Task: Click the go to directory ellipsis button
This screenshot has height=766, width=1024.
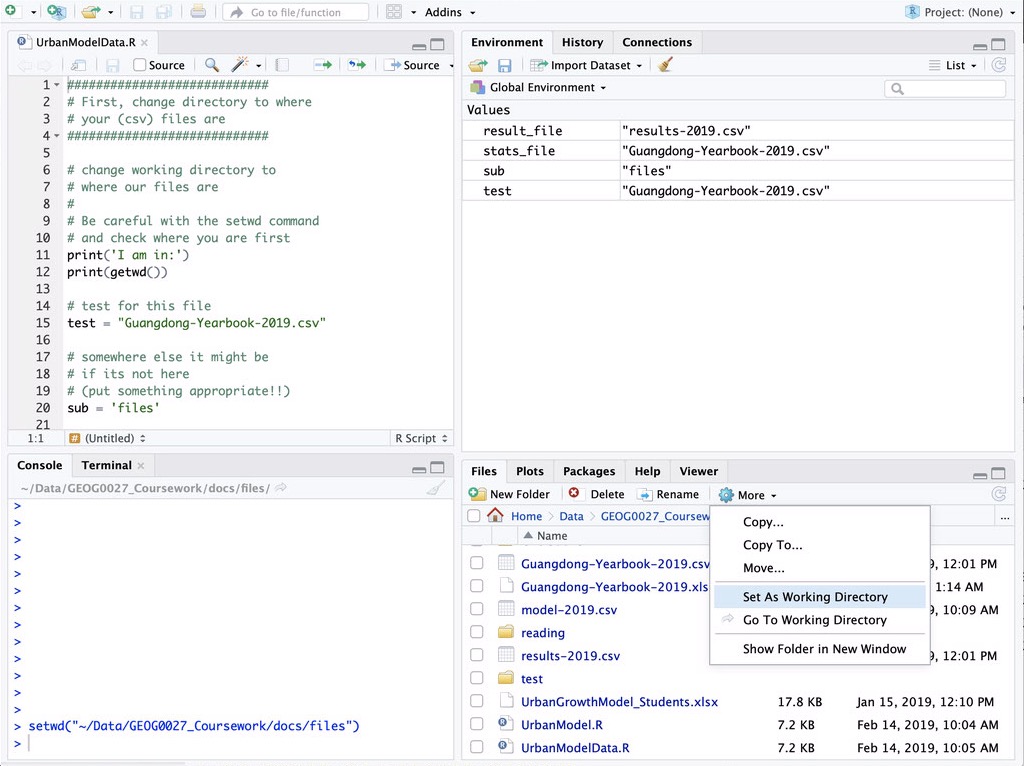Action: point(1004,517)
